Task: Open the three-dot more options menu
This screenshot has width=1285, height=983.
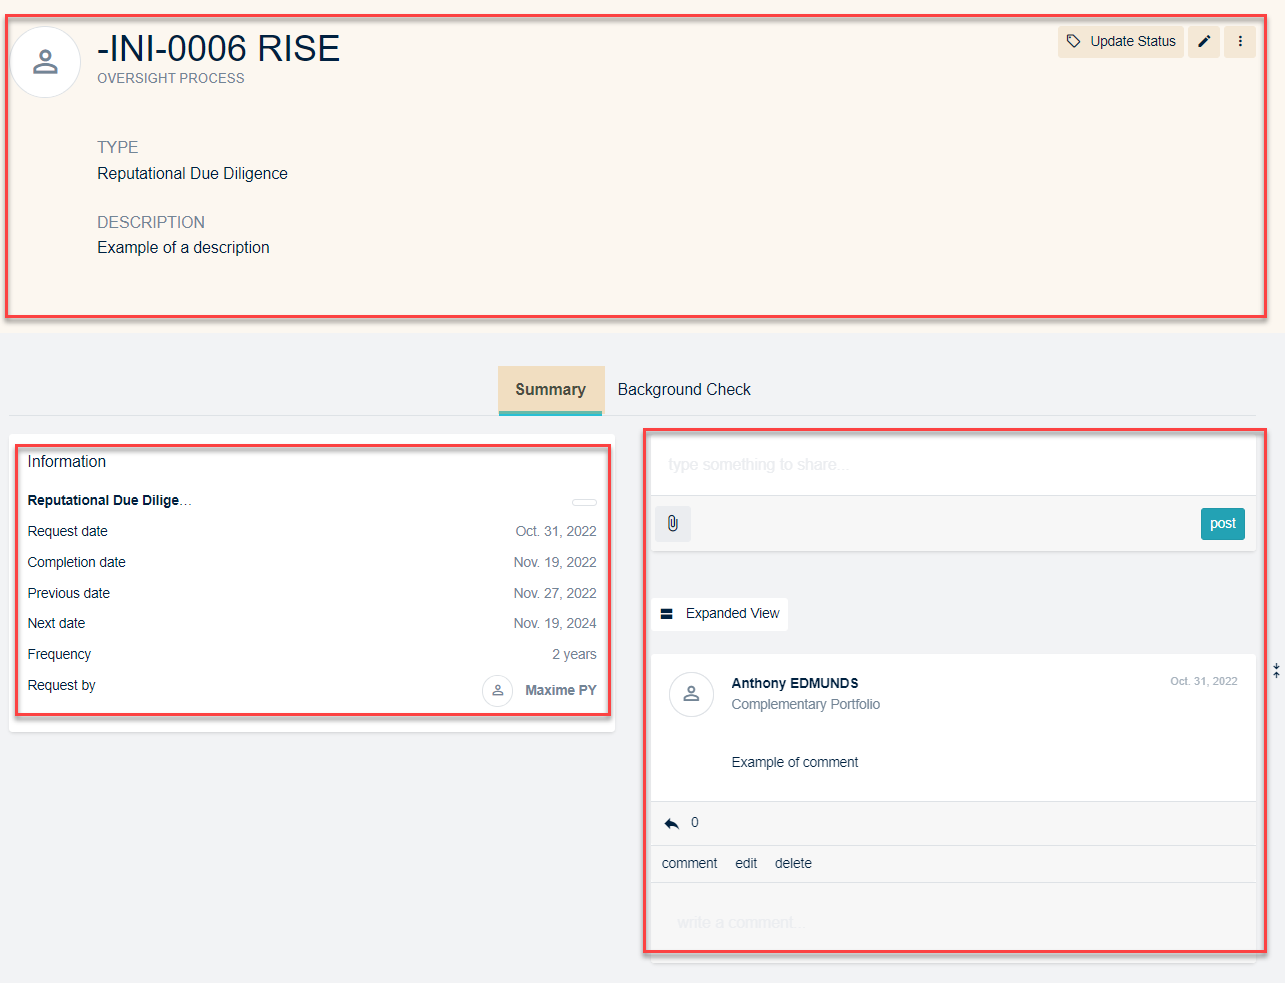Action: point(1240,42)
